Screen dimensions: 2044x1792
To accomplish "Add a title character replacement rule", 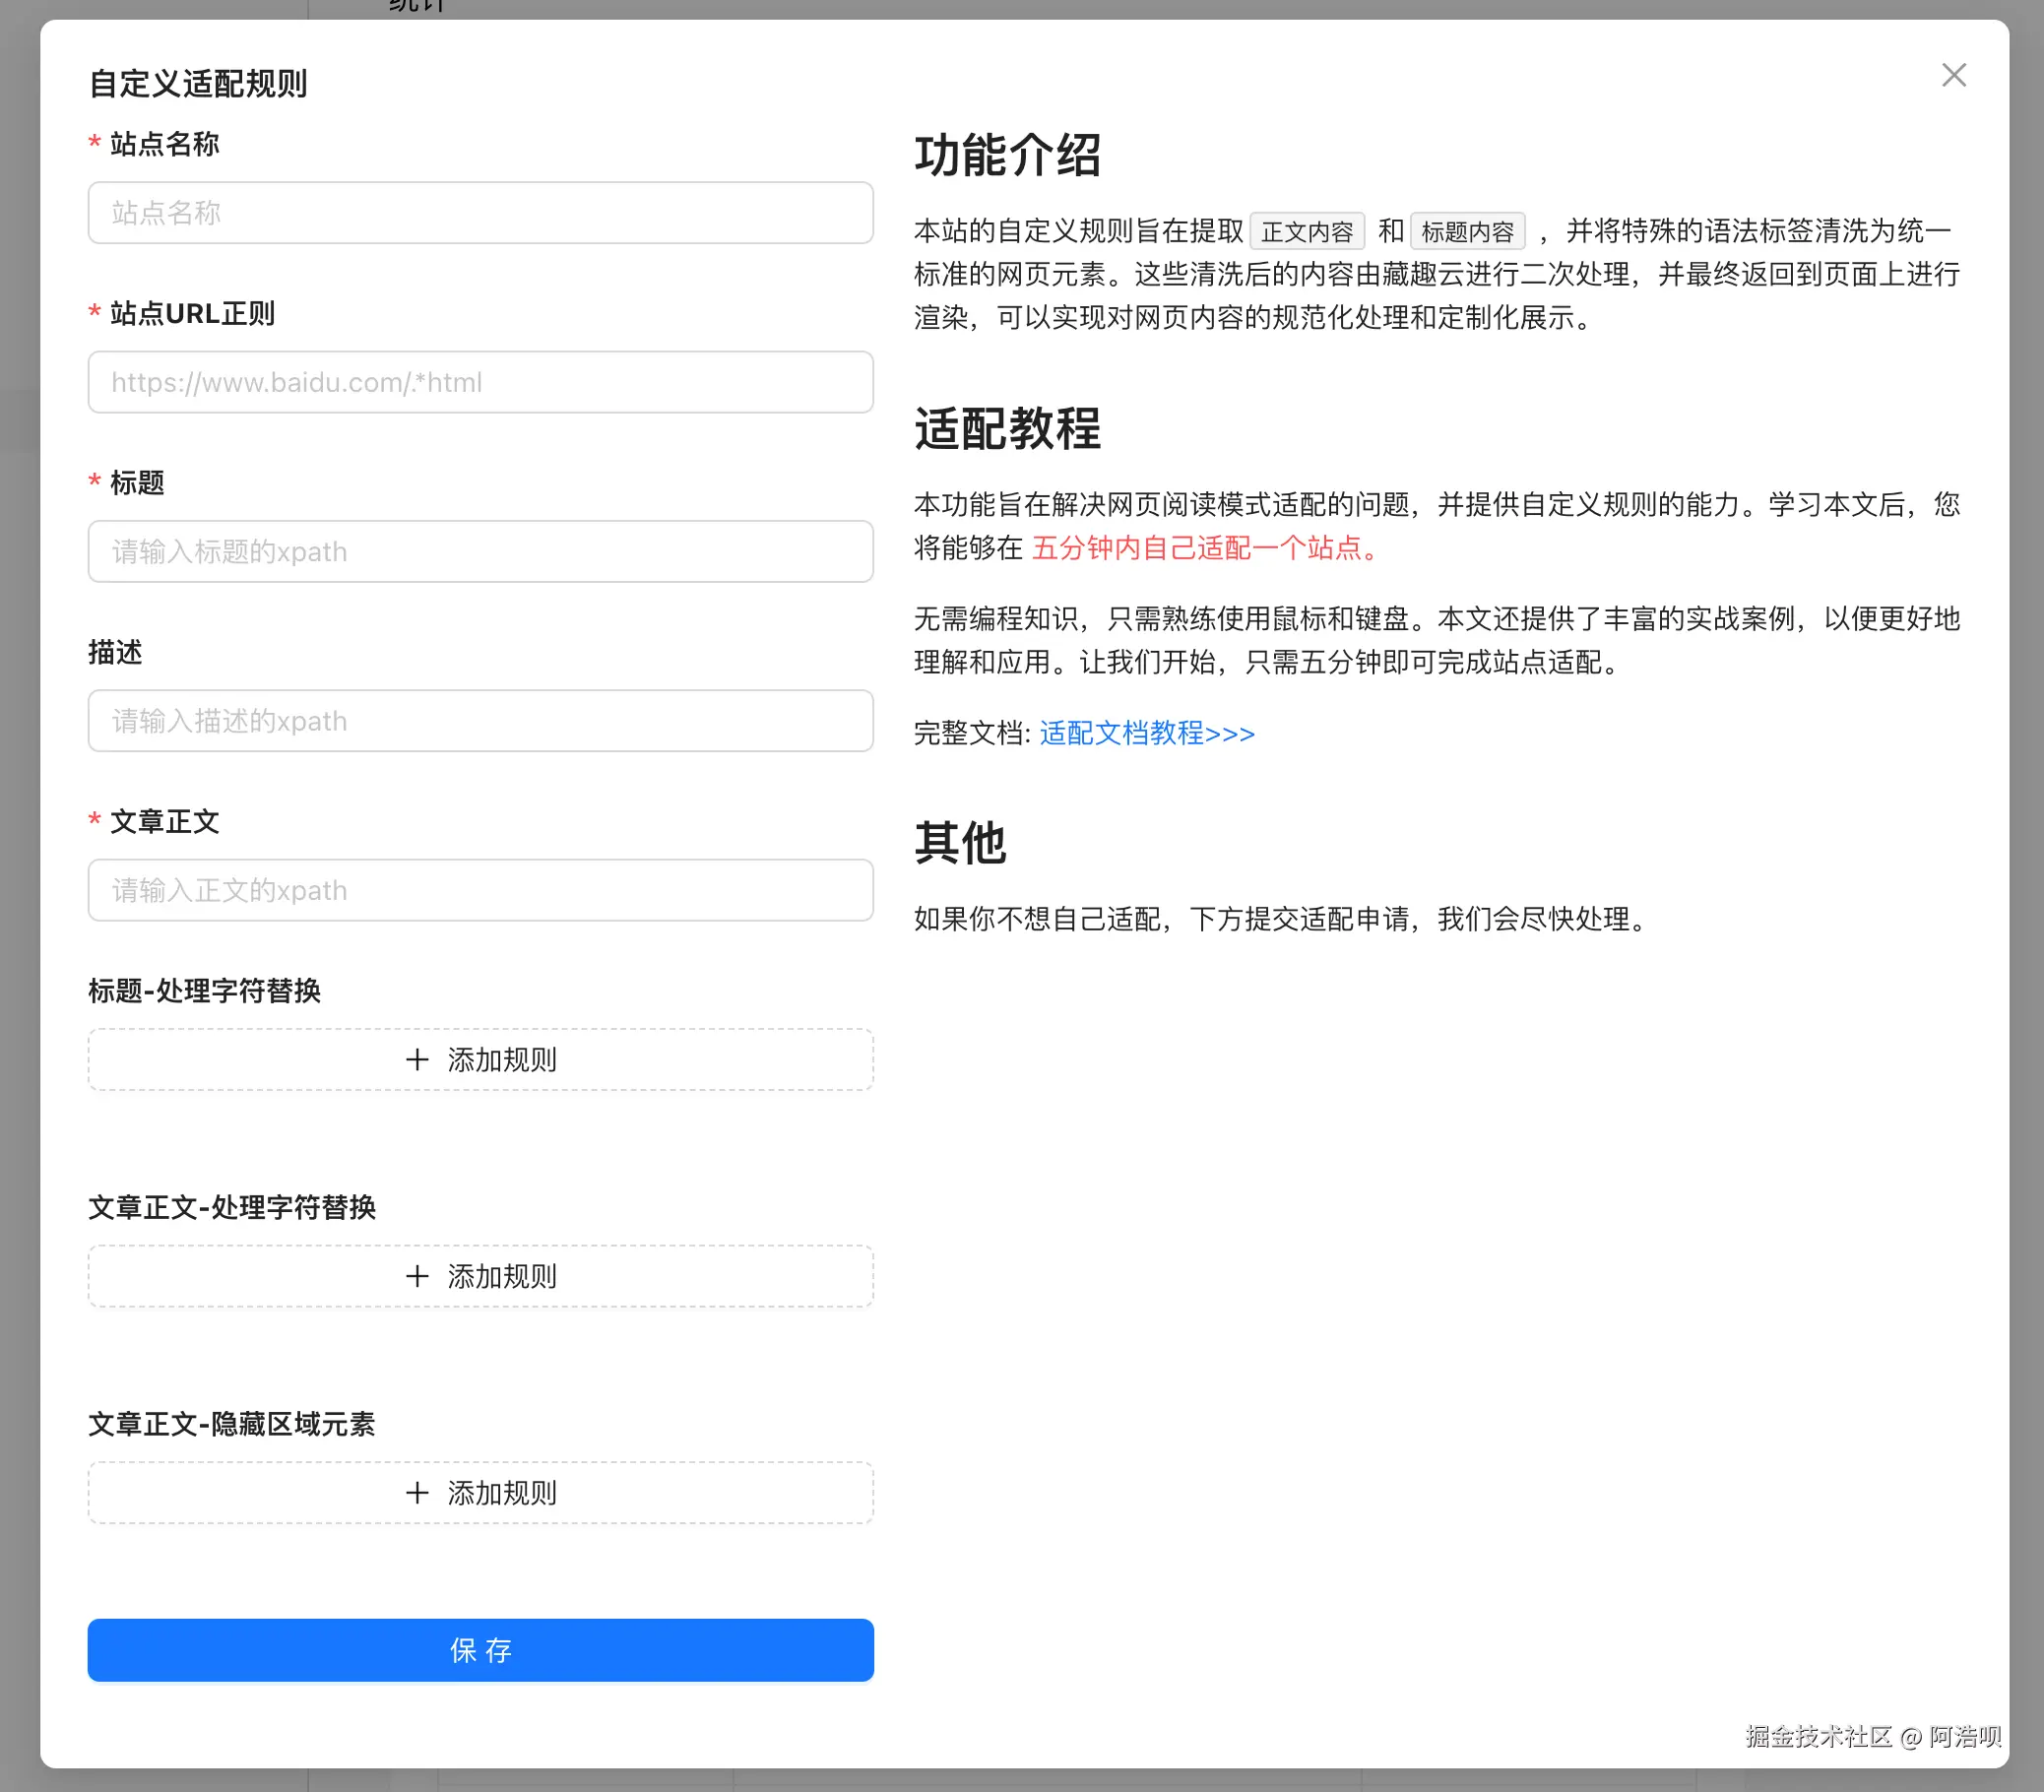I will pos(480,1060).
